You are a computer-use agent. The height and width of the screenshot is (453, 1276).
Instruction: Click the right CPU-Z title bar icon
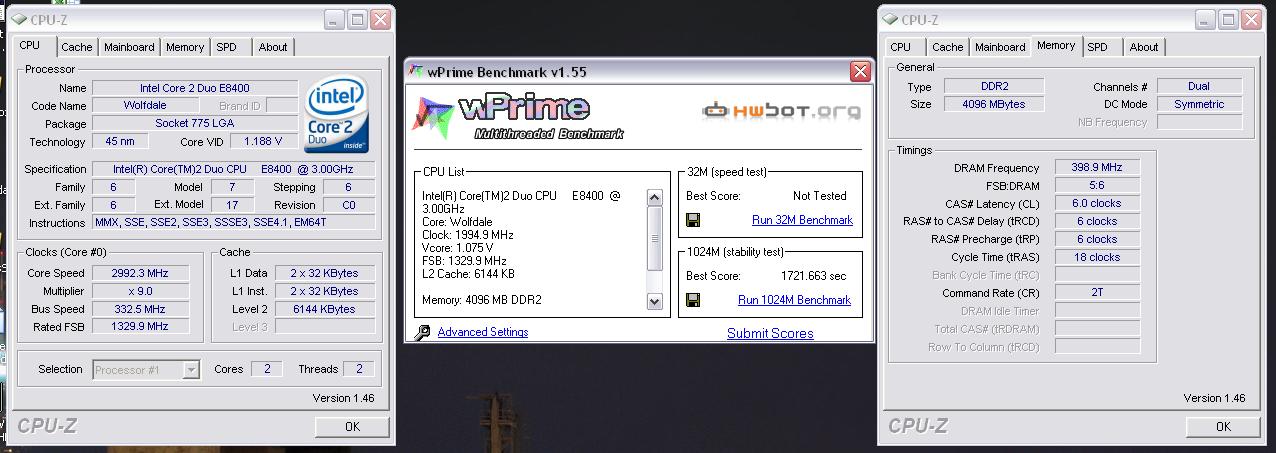tap(891, 19)
